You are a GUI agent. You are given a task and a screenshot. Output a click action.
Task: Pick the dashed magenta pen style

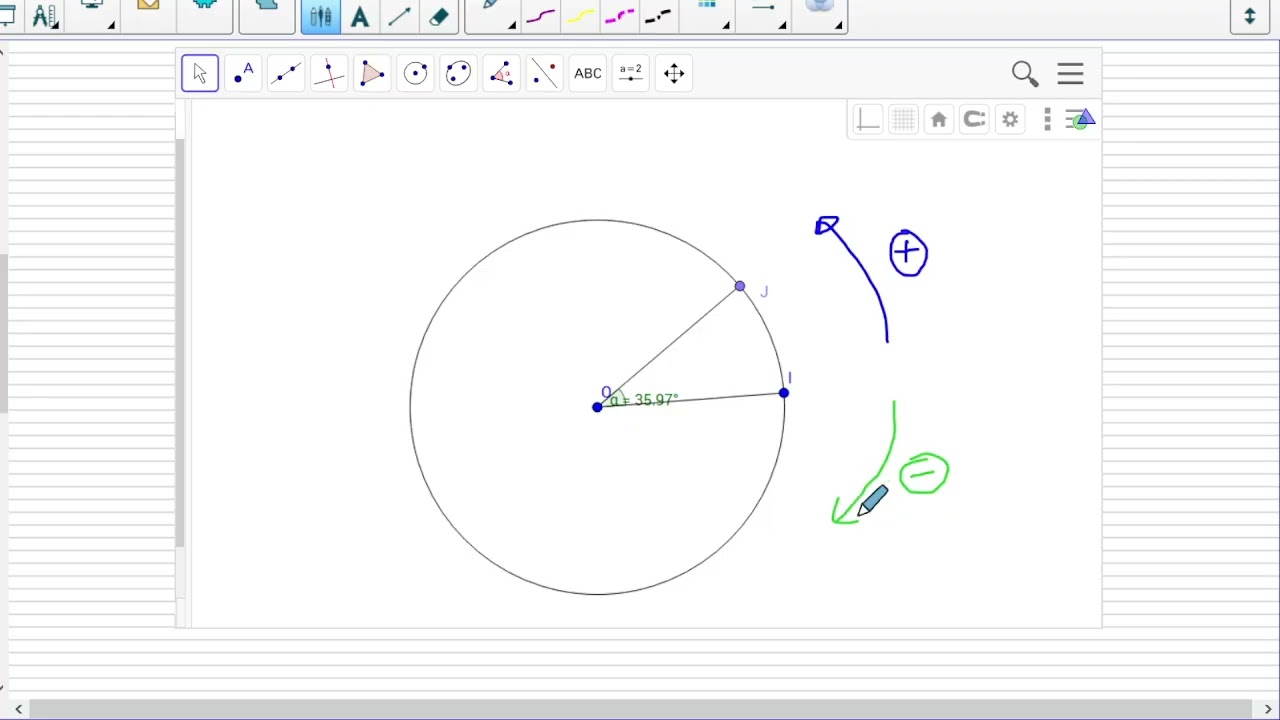coord(620,16)
